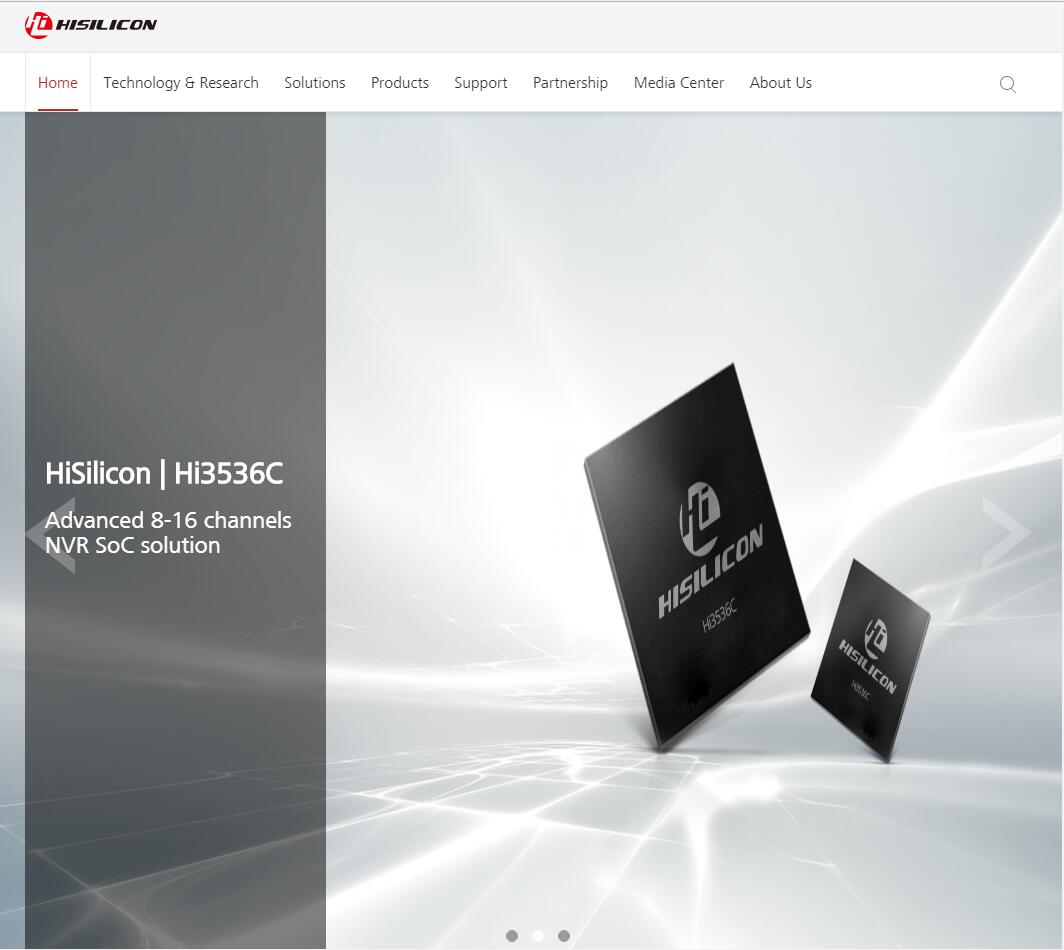
Task: Open the search magnifier icon
Action: point(1008,84)
